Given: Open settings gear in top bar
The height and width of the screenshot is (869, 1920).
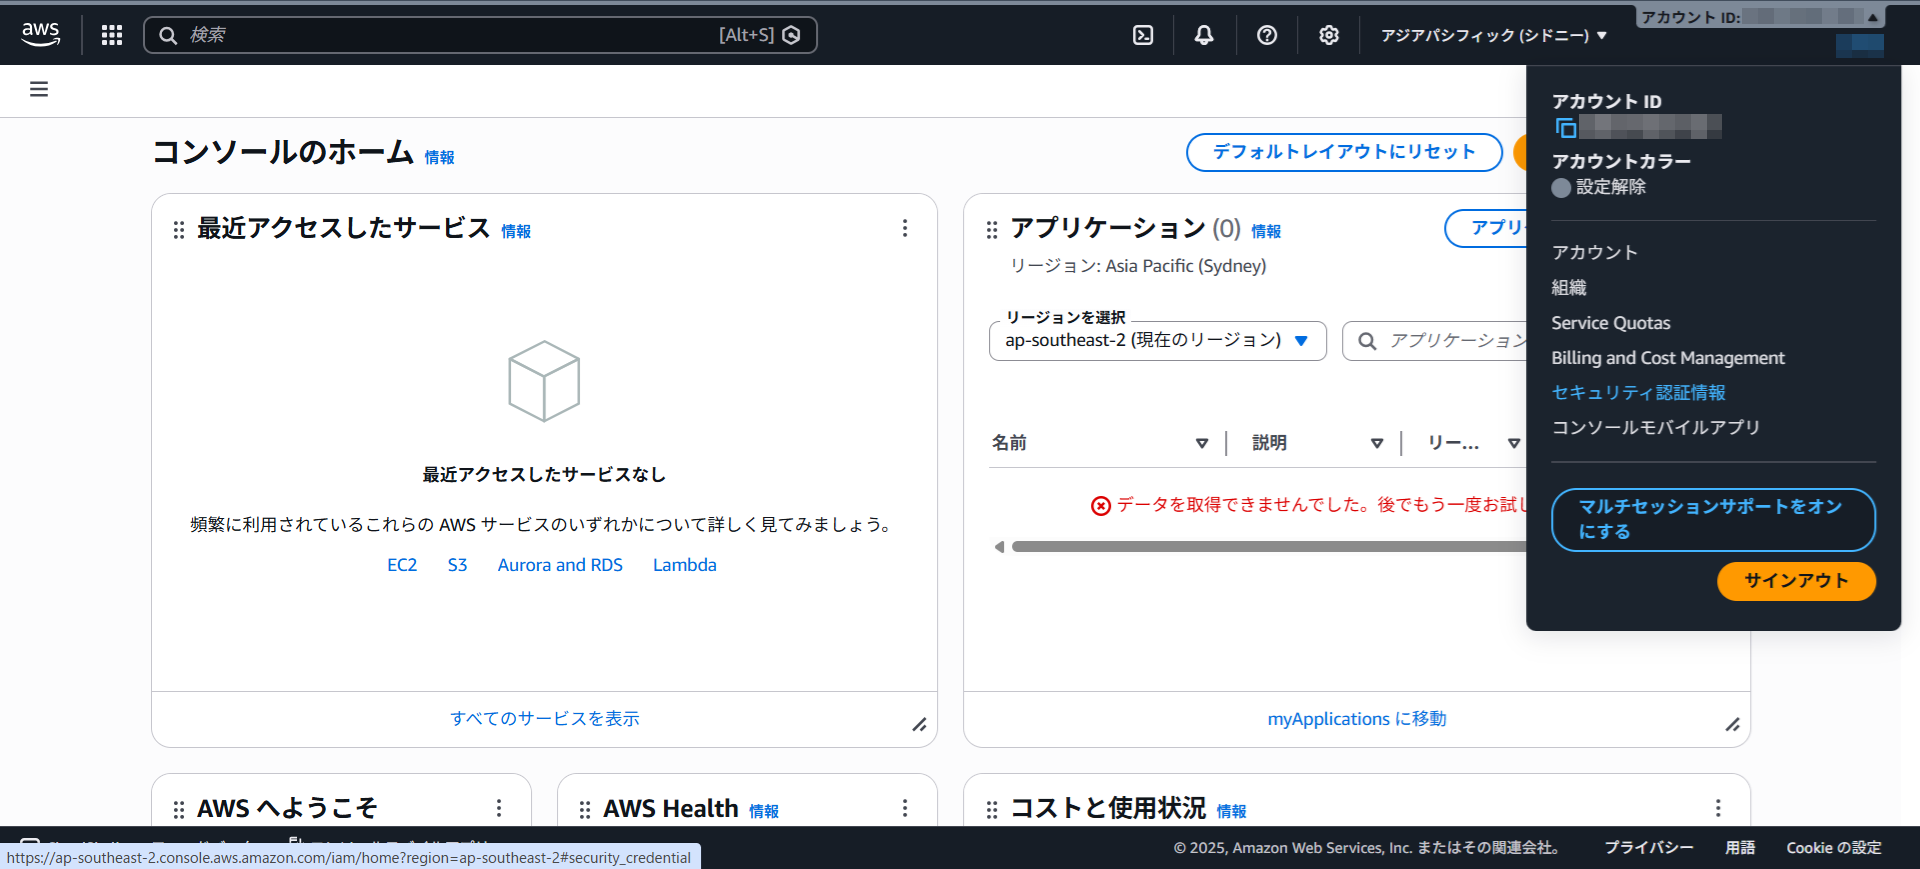Looking at the screenshot, I should [x=1329, y=35].
